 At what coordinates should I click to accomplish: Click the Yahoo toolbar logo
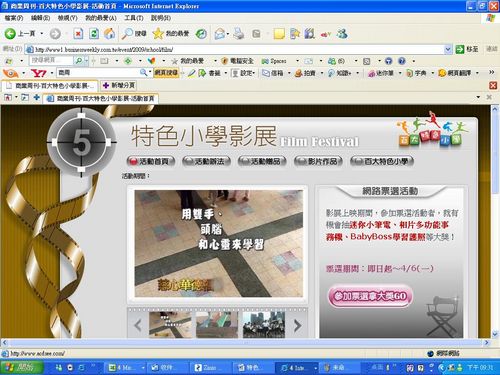[38, 73]
